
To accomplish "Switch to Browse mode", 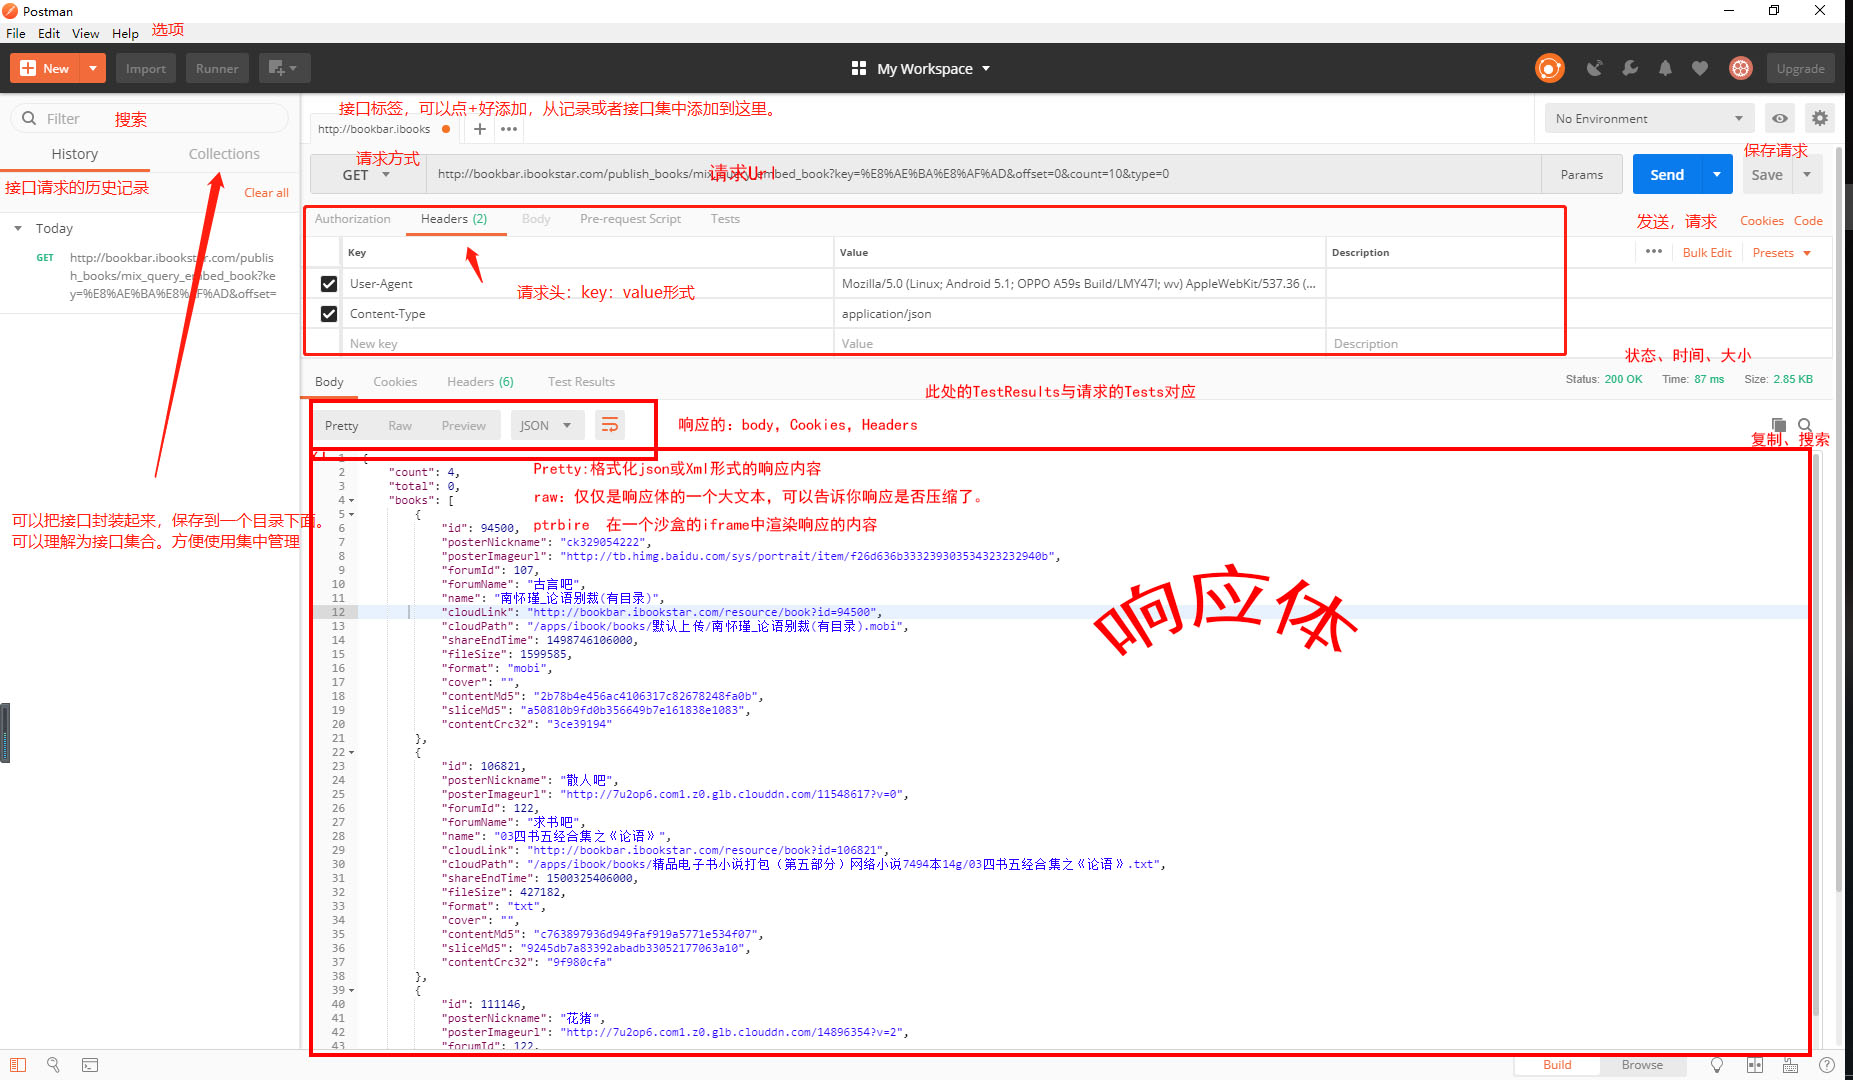I will 1642,1065.
